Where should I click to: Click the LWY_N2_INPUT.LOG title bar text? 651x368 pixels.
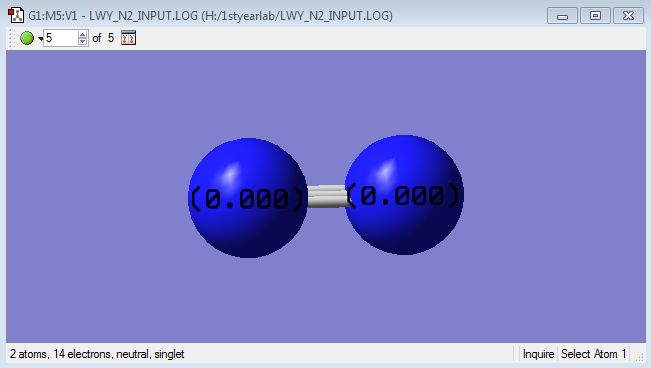(143, 16)
